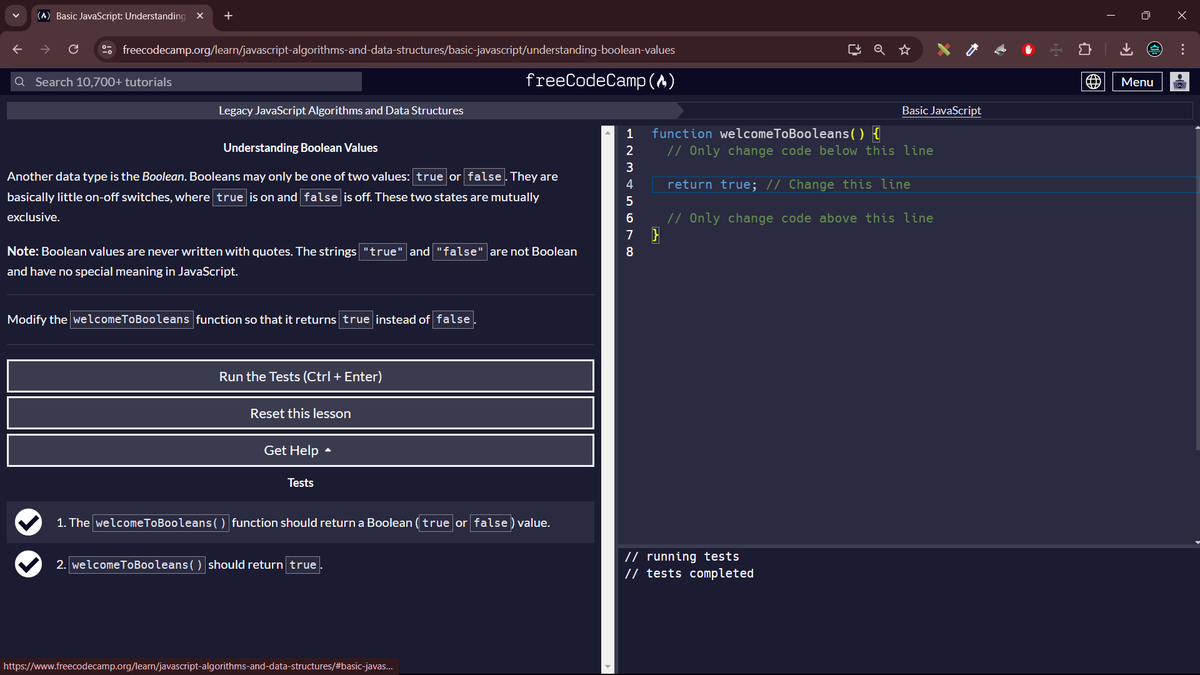Click the browser back arrow
1200x675 pixels.
pos(17,49)
